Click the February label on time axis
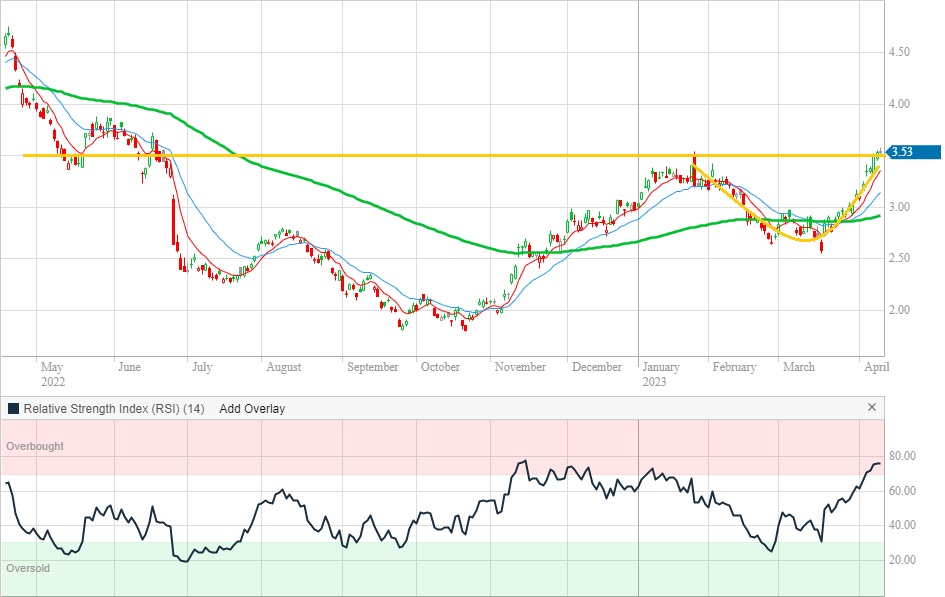The width and height of the screenshot is (945, 597). [x=734, y=367]
